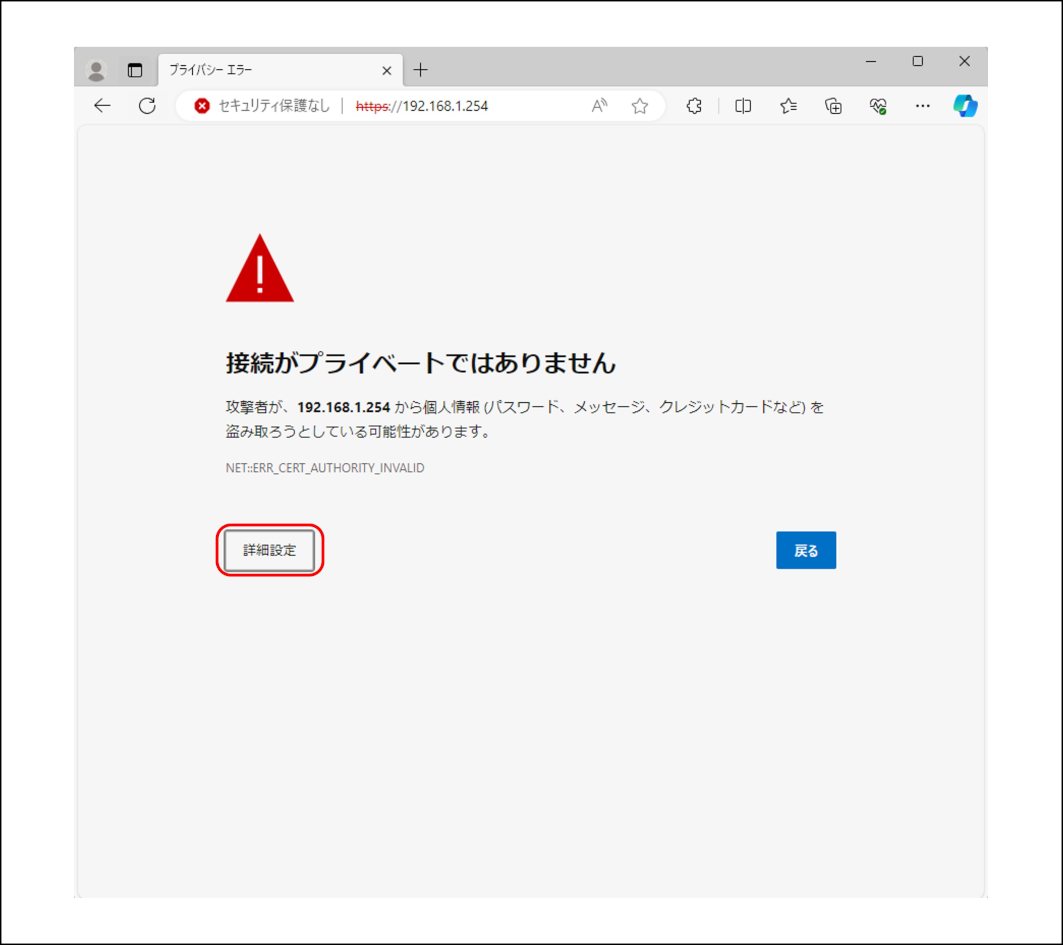Click the profile avatar icon

96,70
